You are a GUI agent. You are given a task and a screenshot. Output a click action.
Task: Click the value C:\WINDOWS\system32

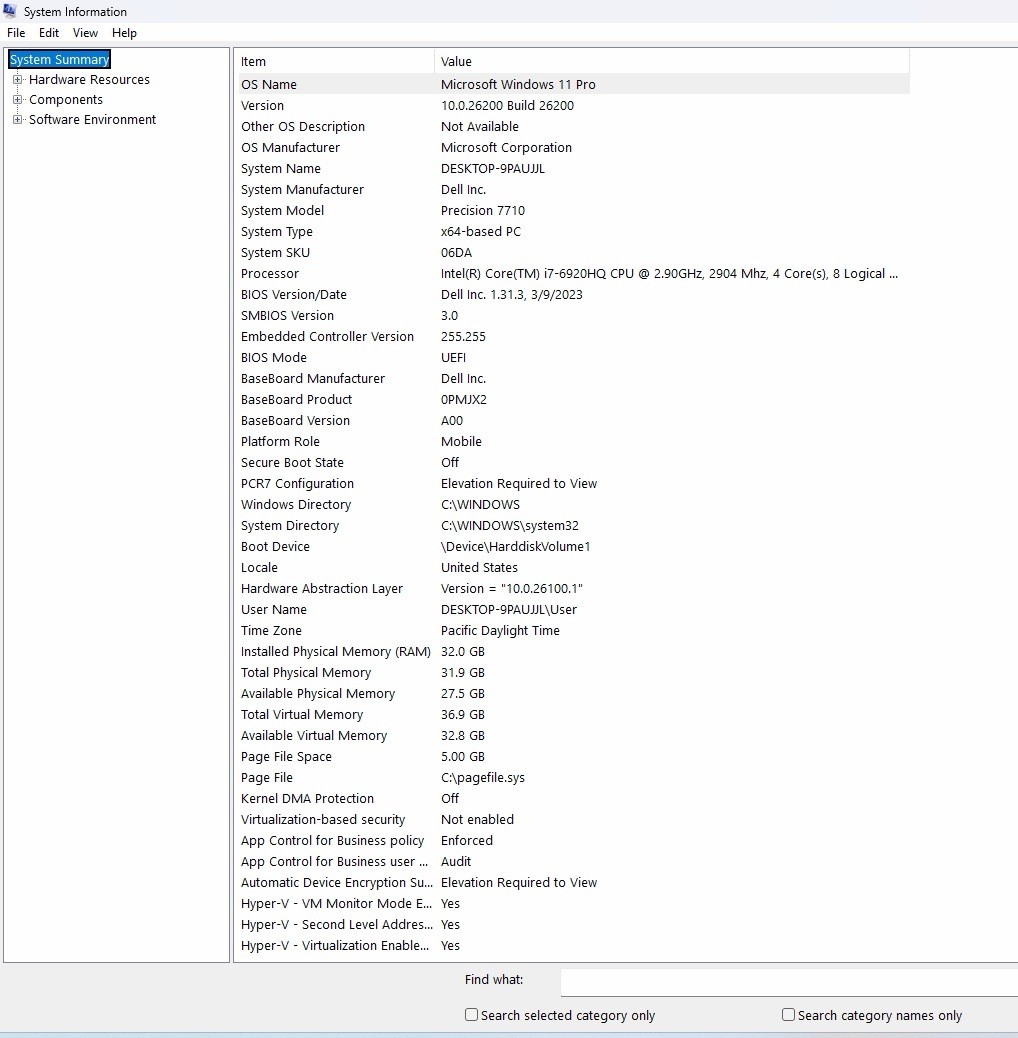click(x=510, y=526)
